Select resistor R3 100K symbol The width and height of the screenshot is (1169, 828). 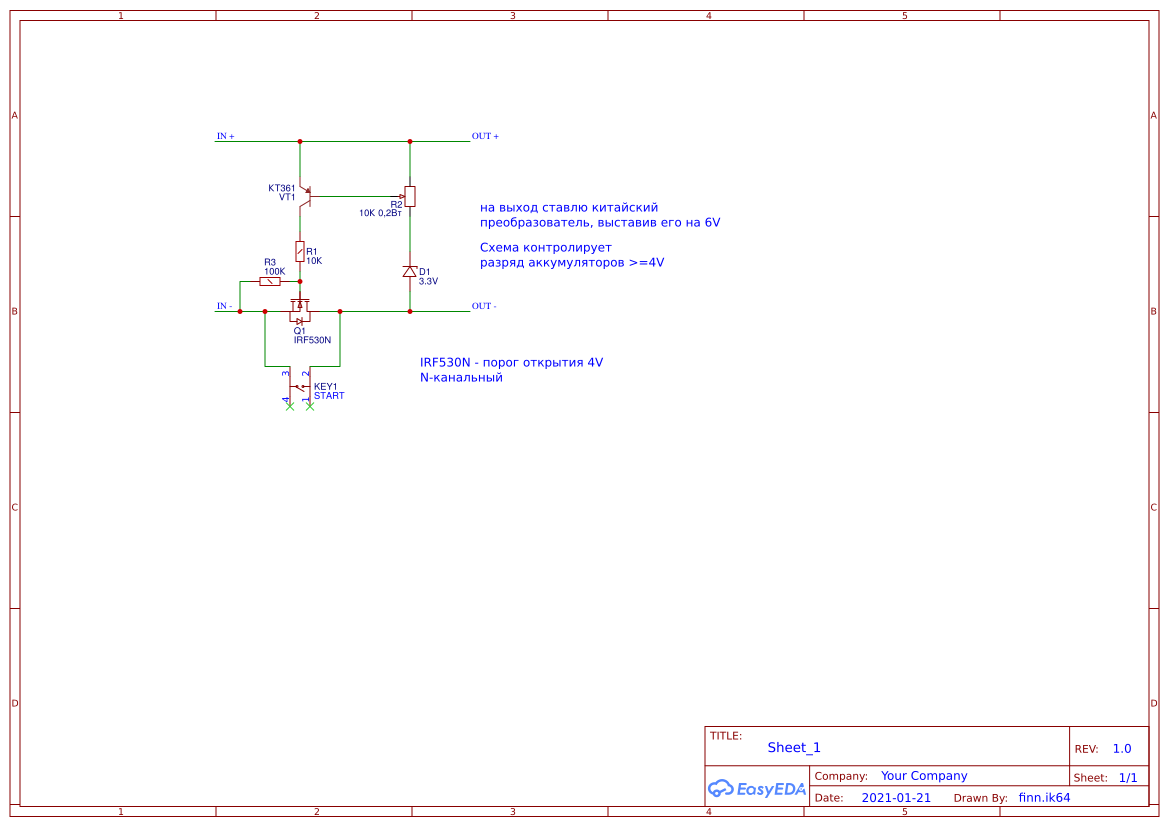click(x=268, y=281)
